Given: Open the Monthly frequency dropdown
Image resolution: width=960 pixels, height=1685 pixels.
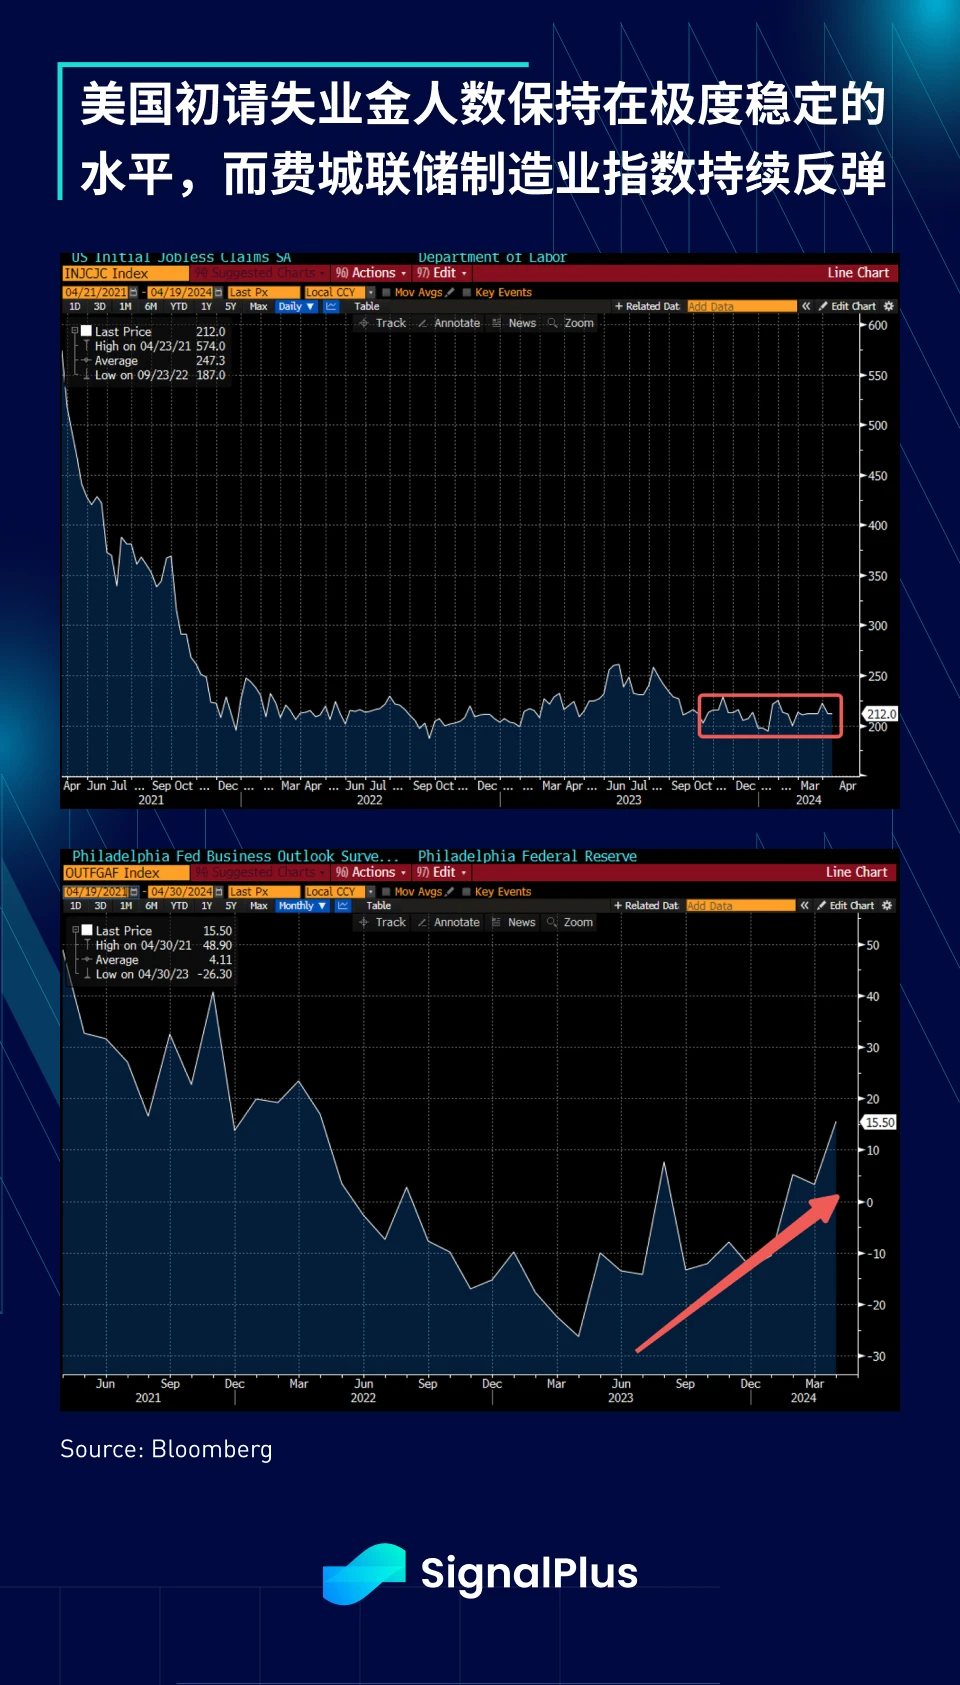Looking at the screenshot, I should pyautogui.click(x=302, y=905).
